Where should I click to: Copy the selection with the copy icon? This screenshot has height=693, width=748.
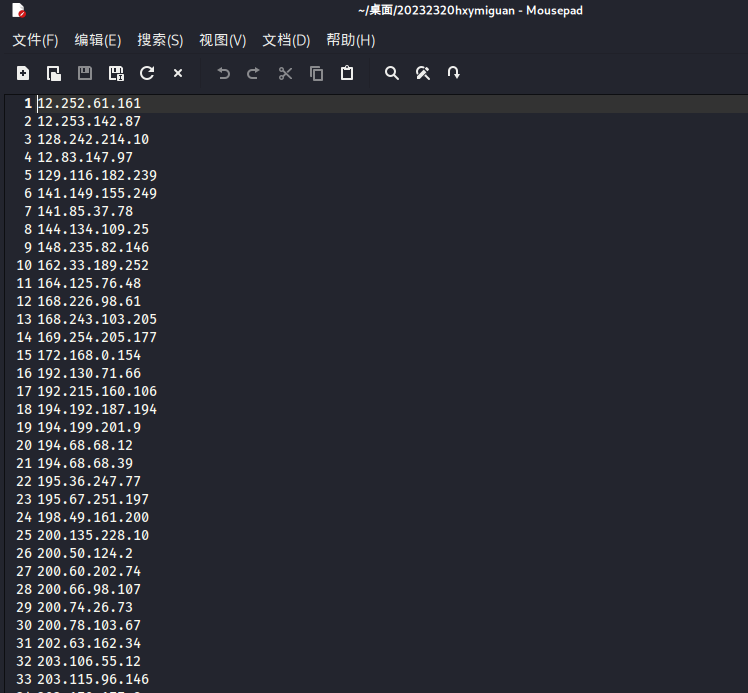316,73
